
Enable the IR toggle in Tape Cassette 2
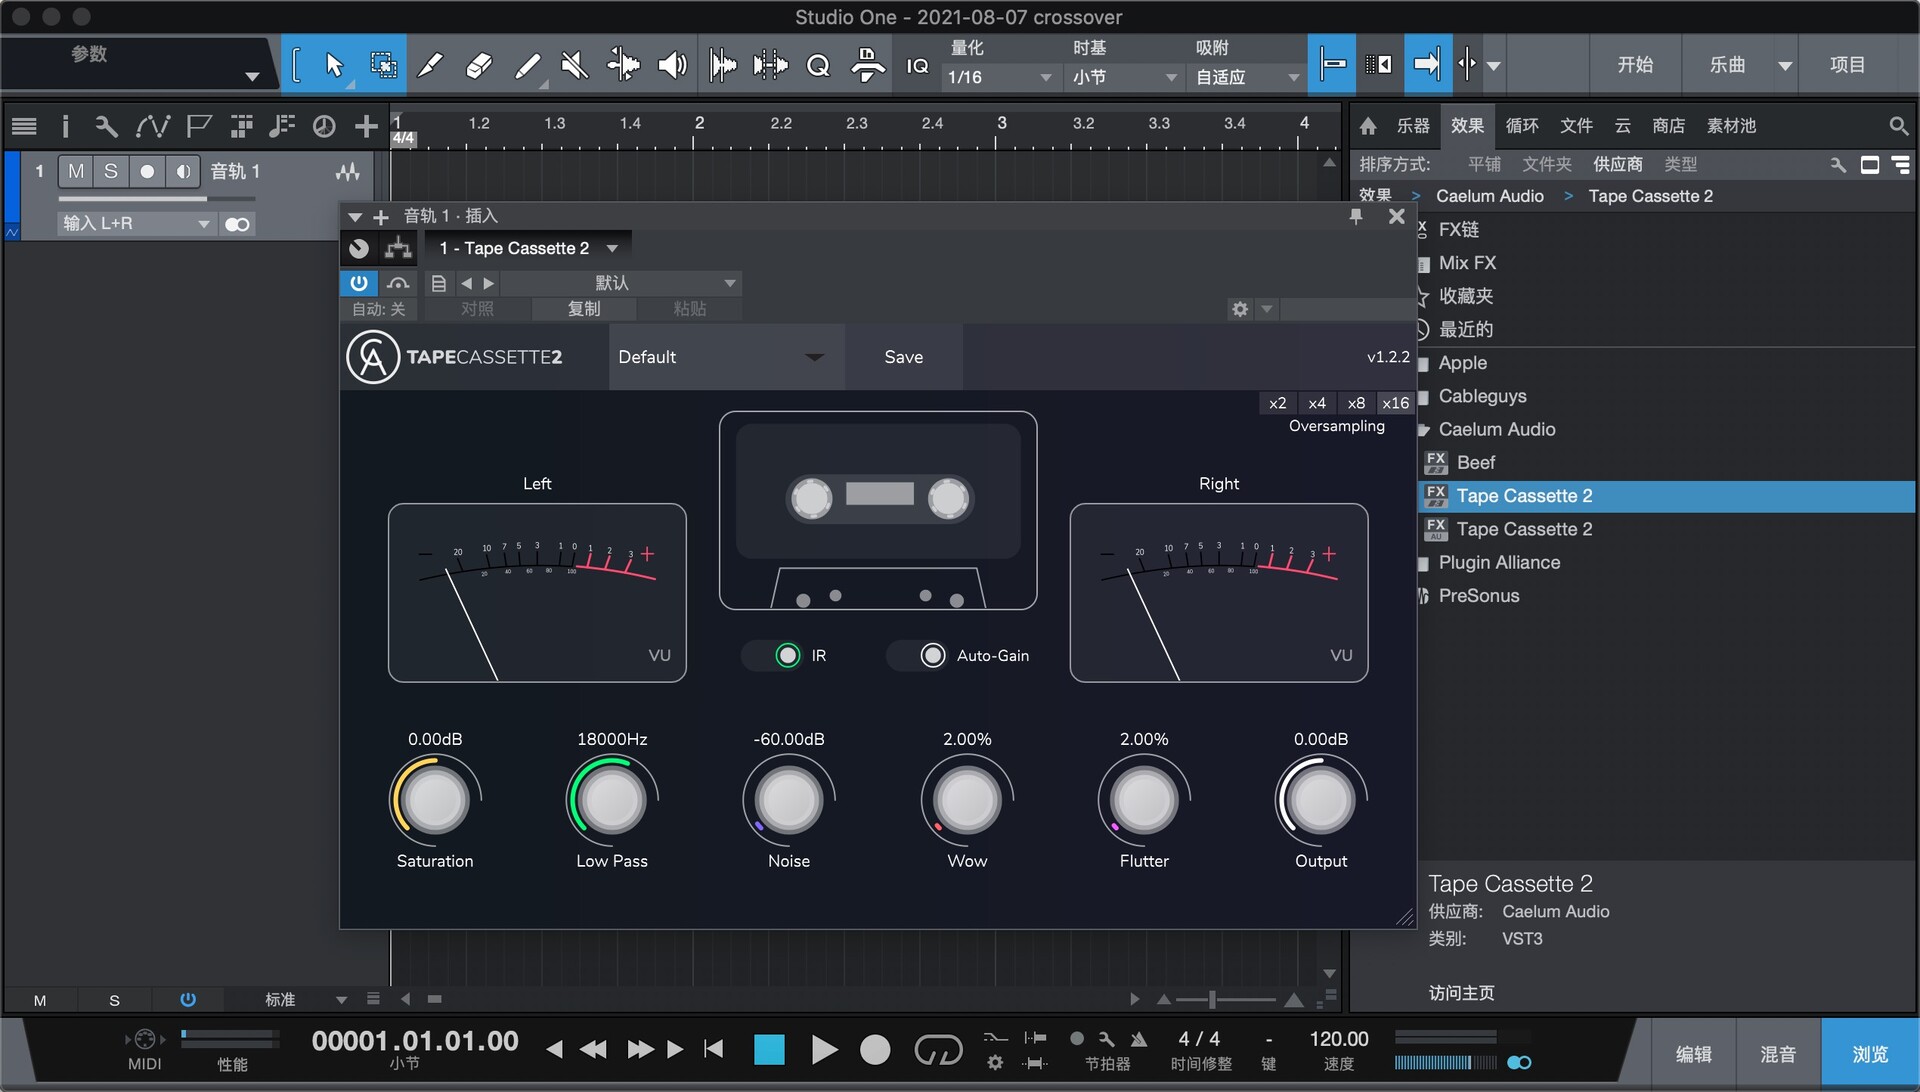pos(787,655)
